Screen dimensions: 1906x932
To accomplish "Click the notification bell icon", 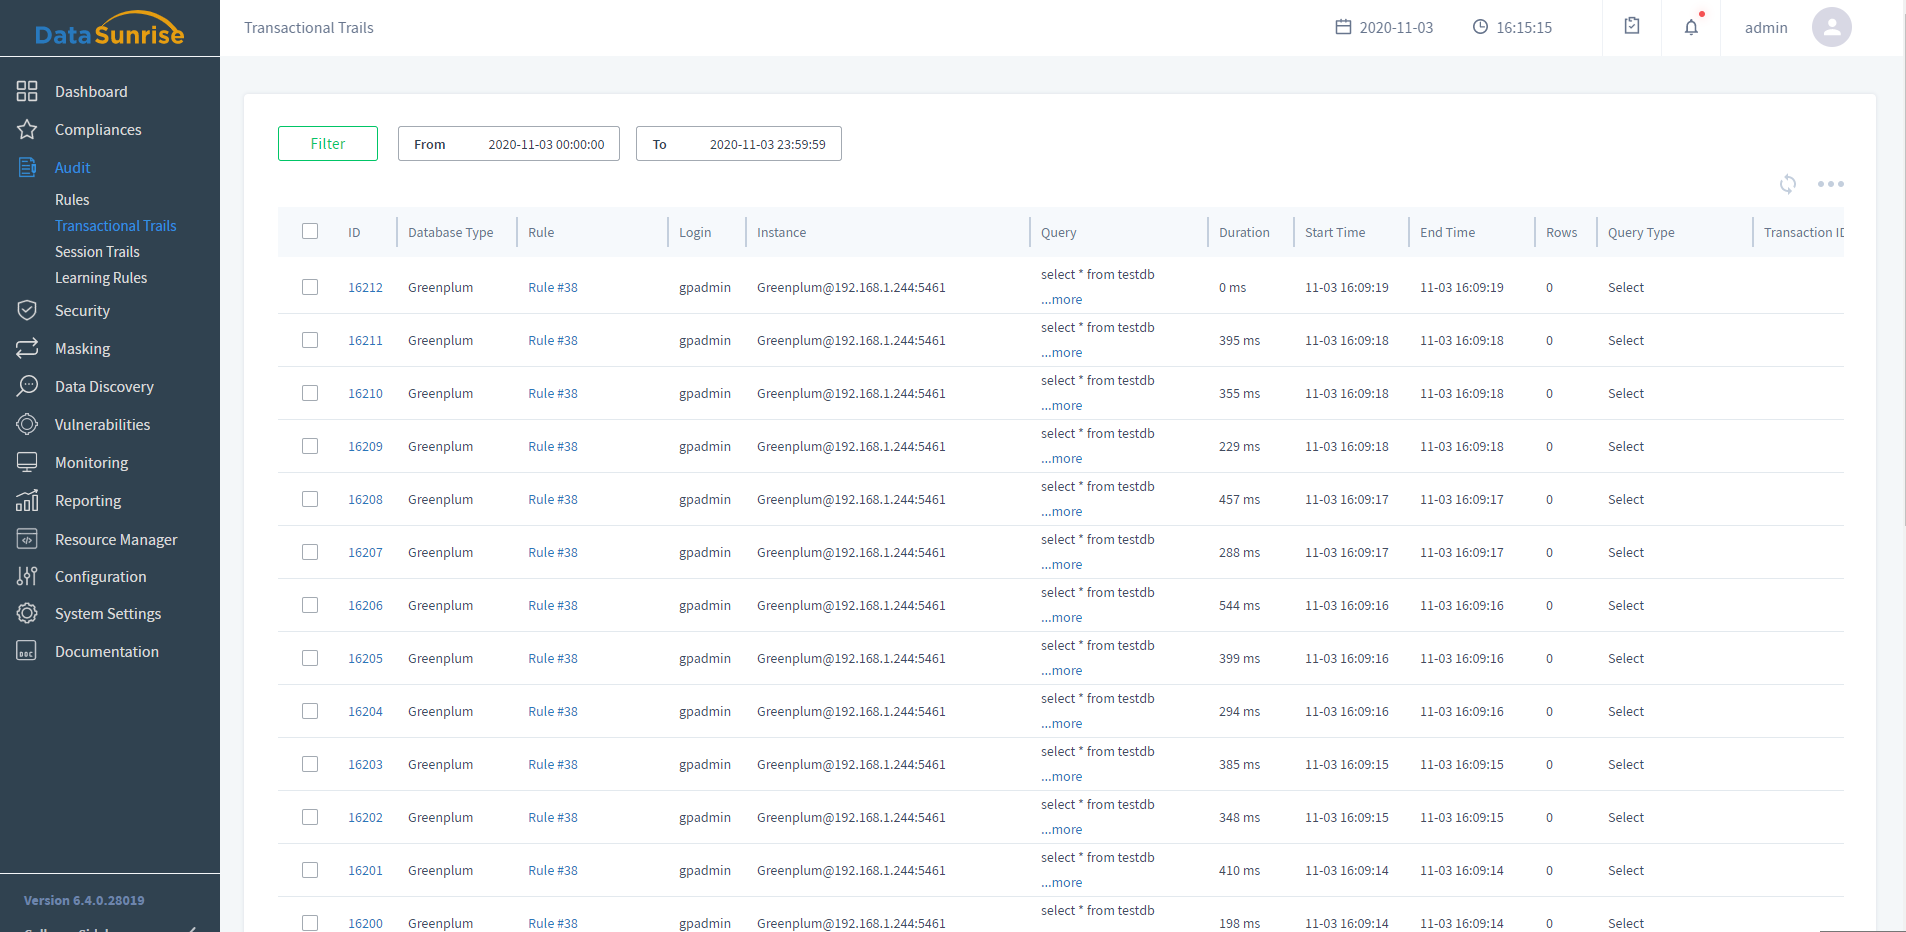I will pyautogui.click(x=1691, y=27).
